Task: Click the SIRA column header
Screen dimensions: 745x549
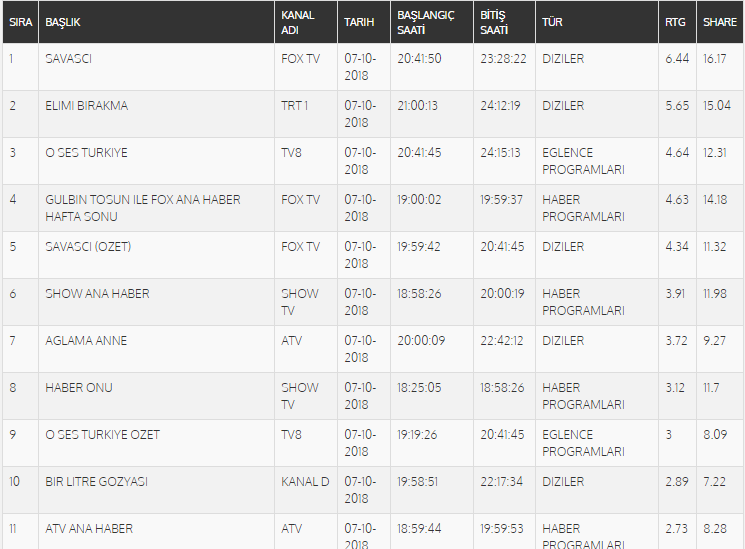Action: click(20, 21)
